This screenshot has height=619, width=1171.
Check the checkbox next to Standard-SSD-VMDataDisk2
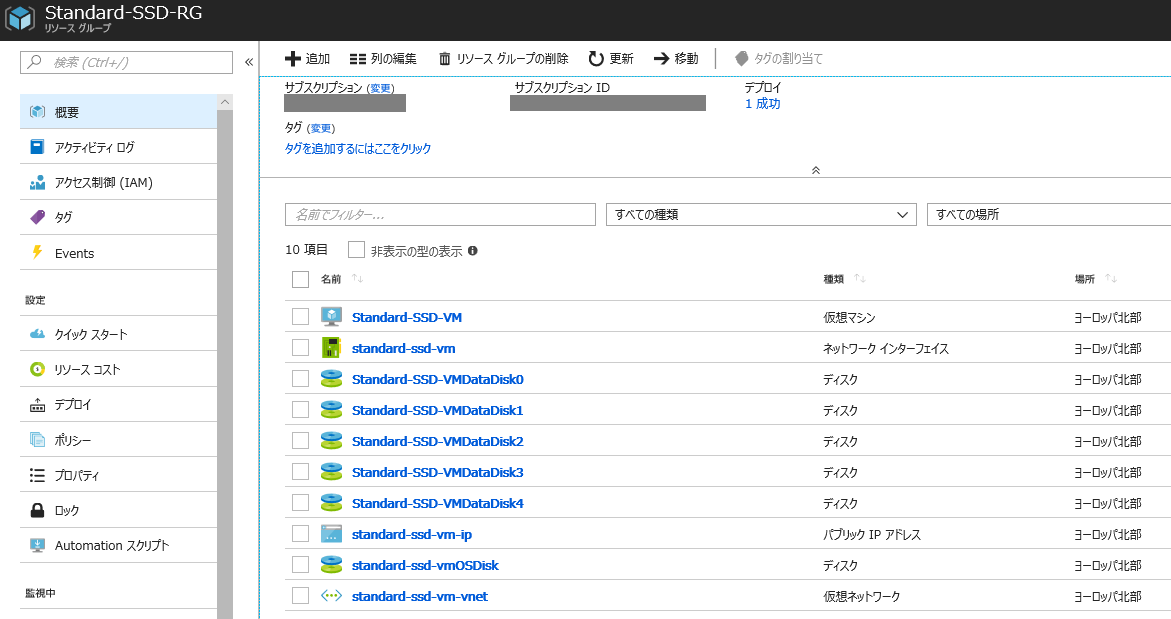click(300, 440)
